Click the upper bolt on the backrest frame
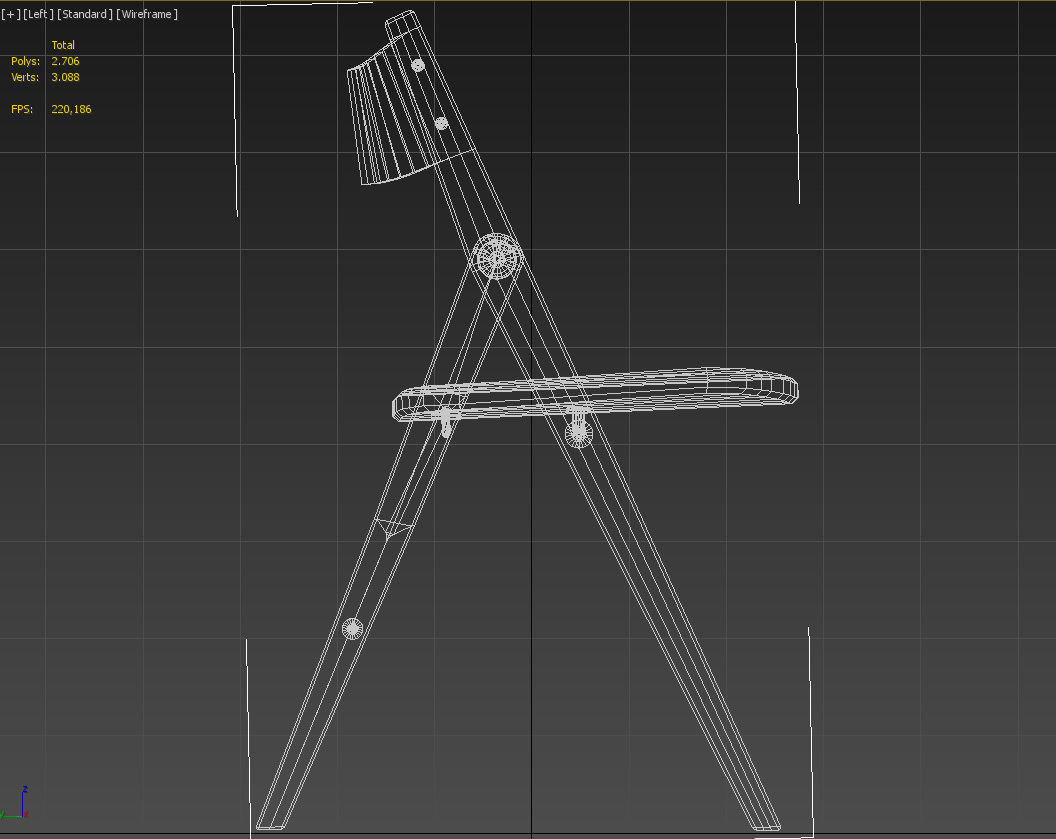 point(418,65)
